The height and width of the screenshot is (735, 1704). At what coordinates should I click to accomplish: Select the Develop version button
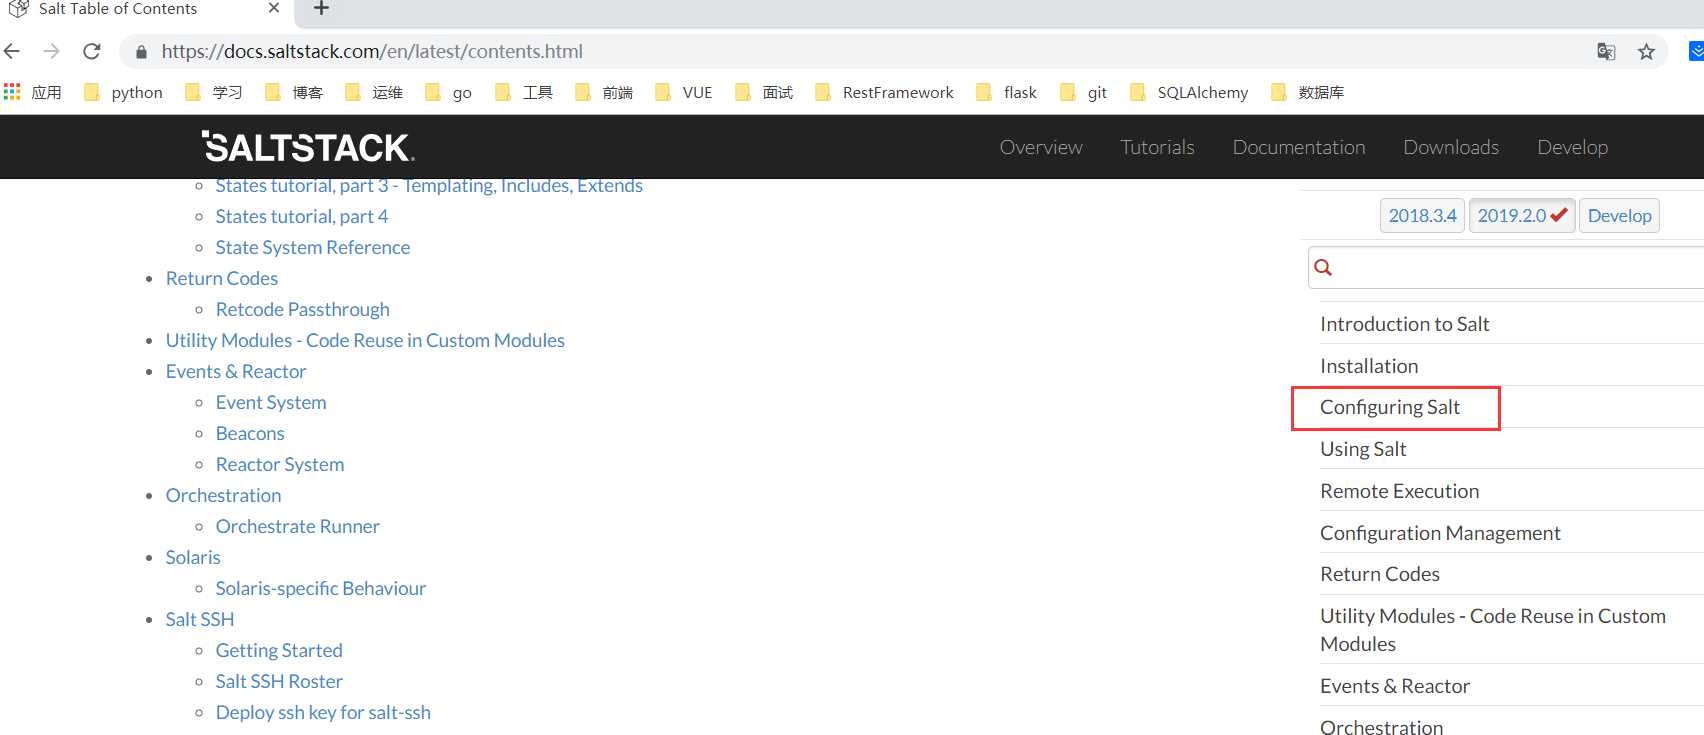coord(1619,215)
